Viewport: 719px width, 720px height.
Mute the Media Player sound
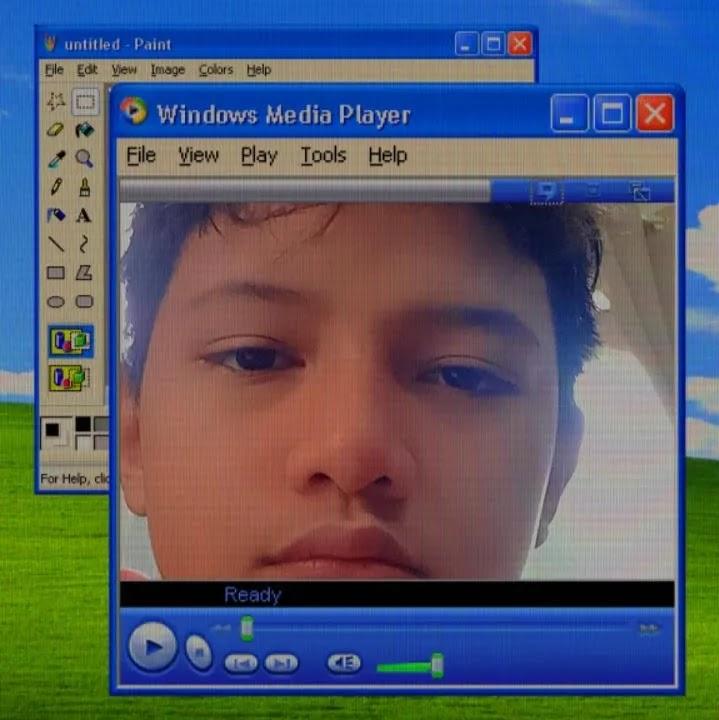[344, 663]
